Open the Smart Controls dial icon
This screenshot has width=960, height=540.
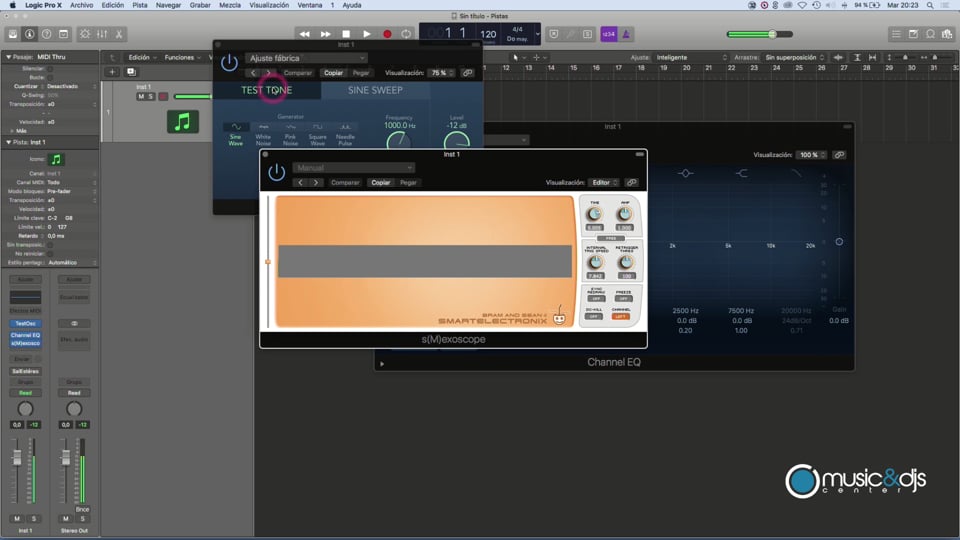tap(85, 34)
